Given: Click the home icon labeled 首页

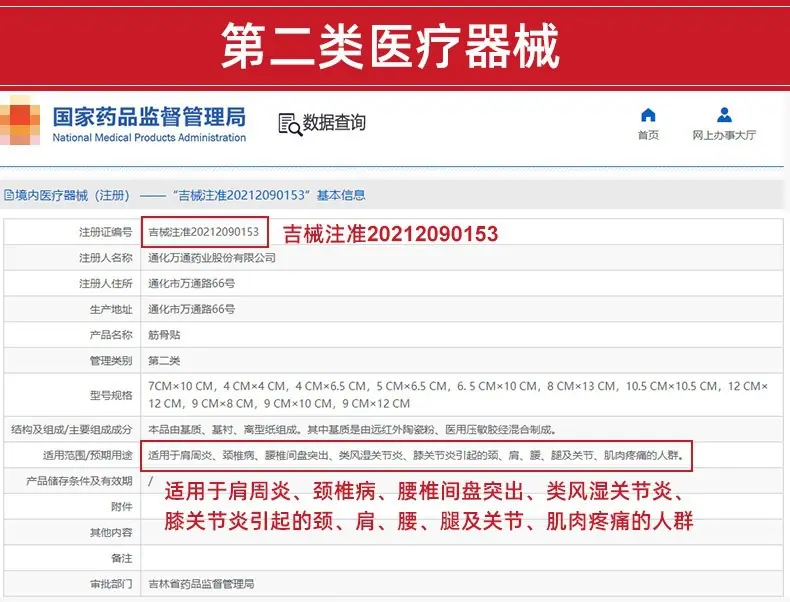Looking at the screenshot, I should coord(648,115).
